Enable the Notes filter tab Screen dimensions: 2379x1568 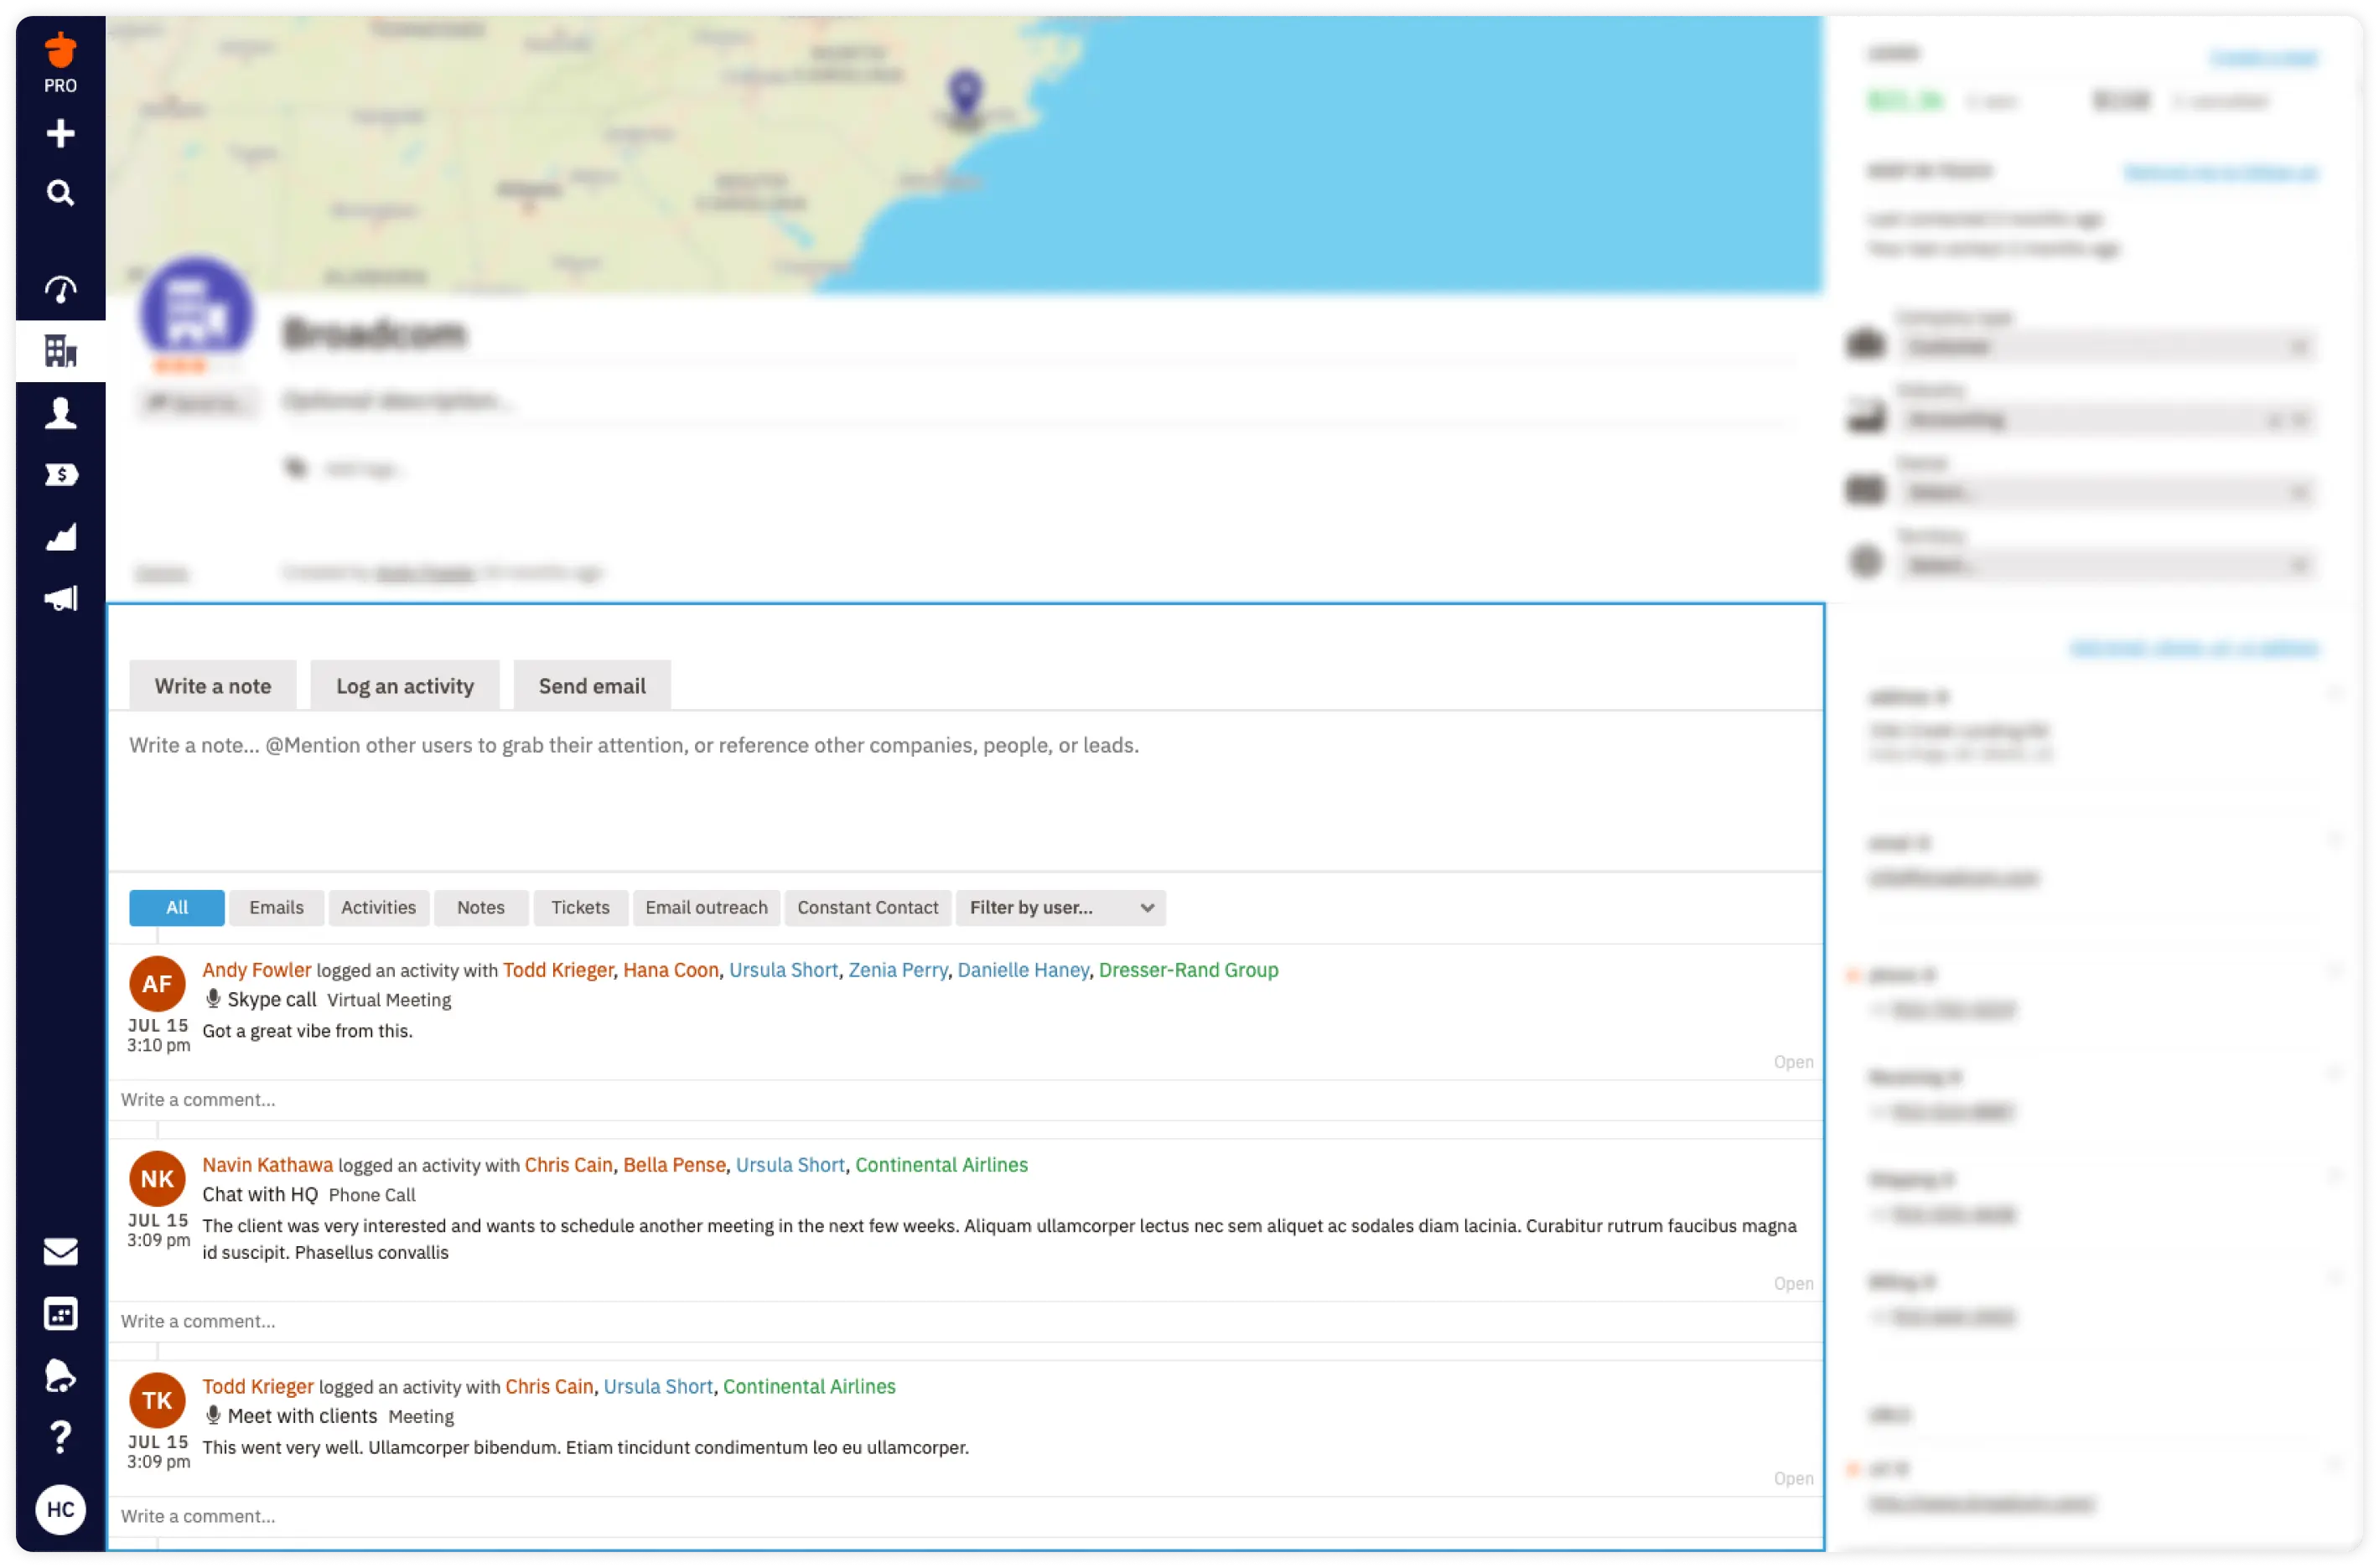pos(481,907)
